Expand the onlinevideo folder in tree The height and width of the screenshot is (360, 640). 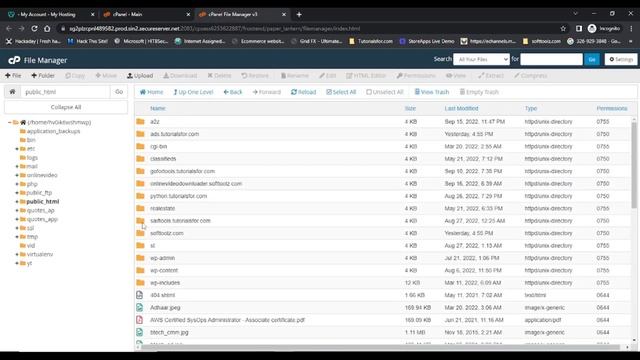point(17,175)
